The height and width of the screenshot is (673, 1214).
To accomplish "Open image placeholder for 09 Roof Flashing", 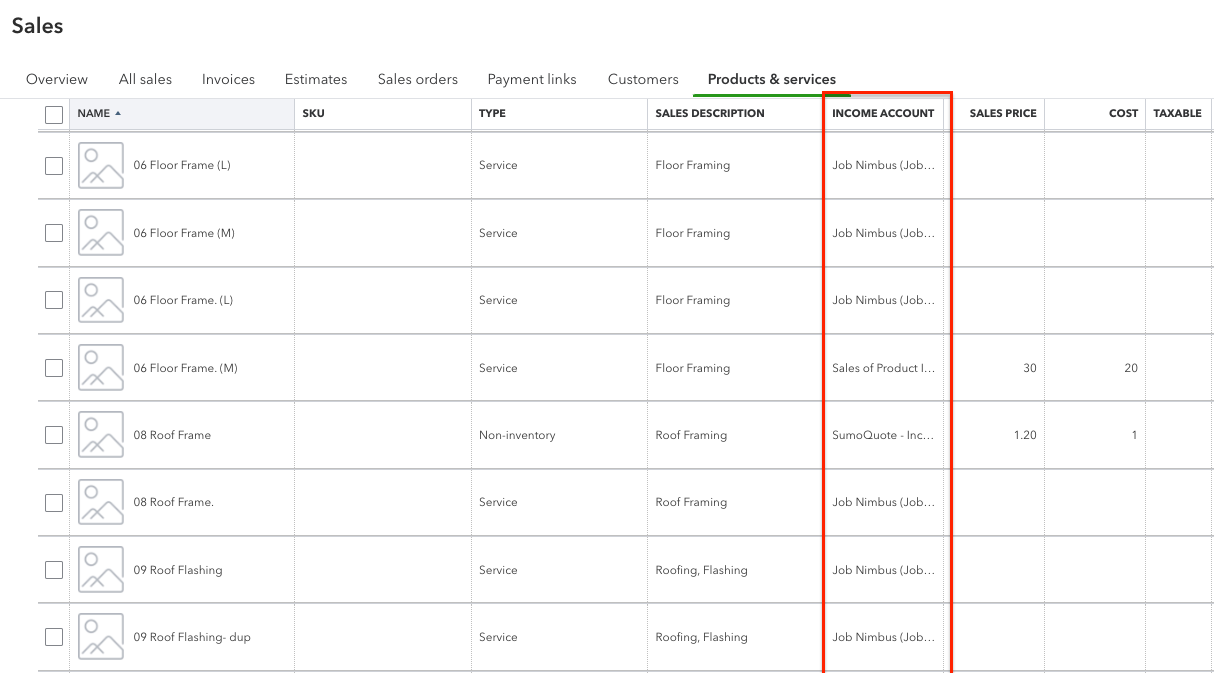I will coord(101,570).
